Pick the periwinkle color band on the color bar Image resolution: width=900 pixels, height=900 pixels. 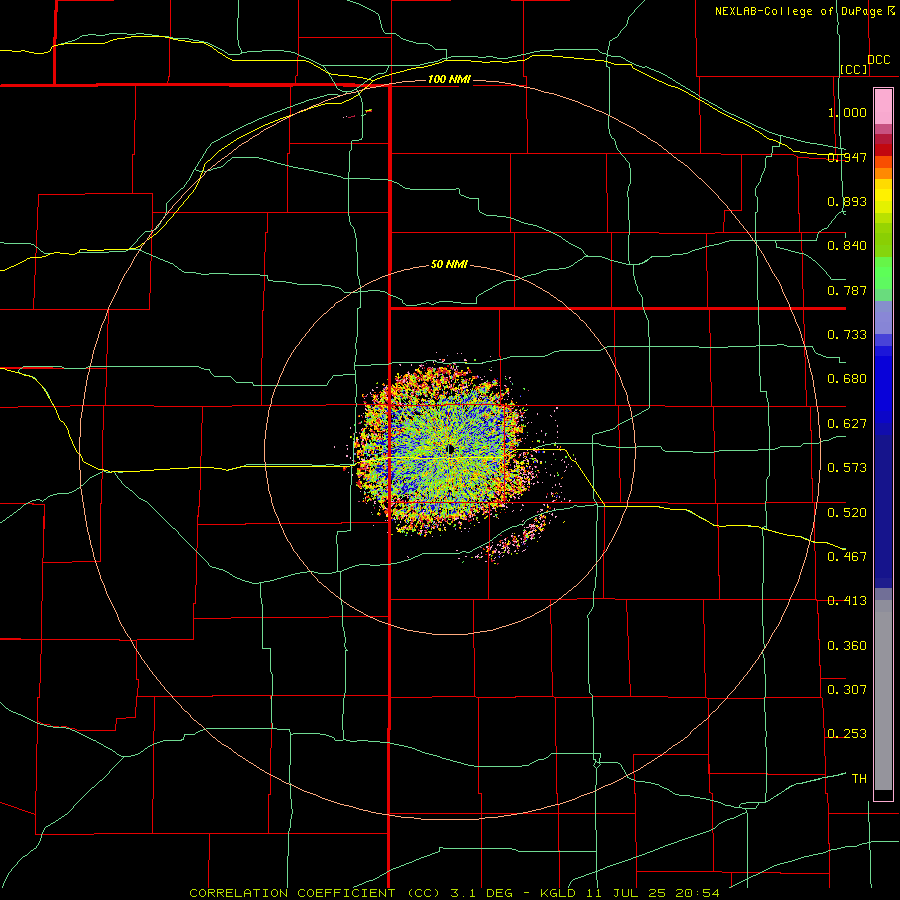(883, 317)
